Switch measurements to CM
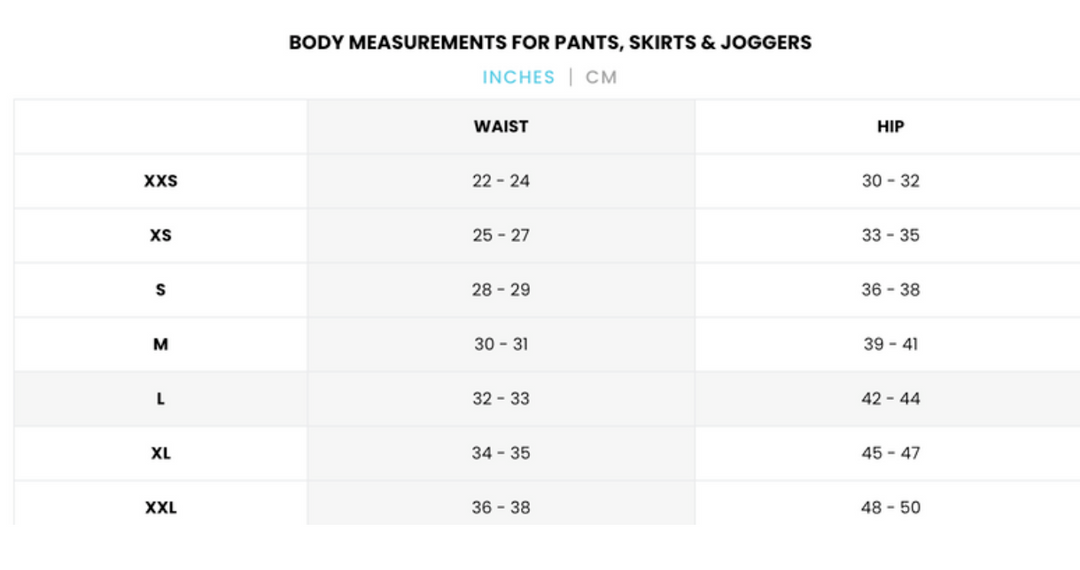 pyautogui.click(x=601, y=77)
